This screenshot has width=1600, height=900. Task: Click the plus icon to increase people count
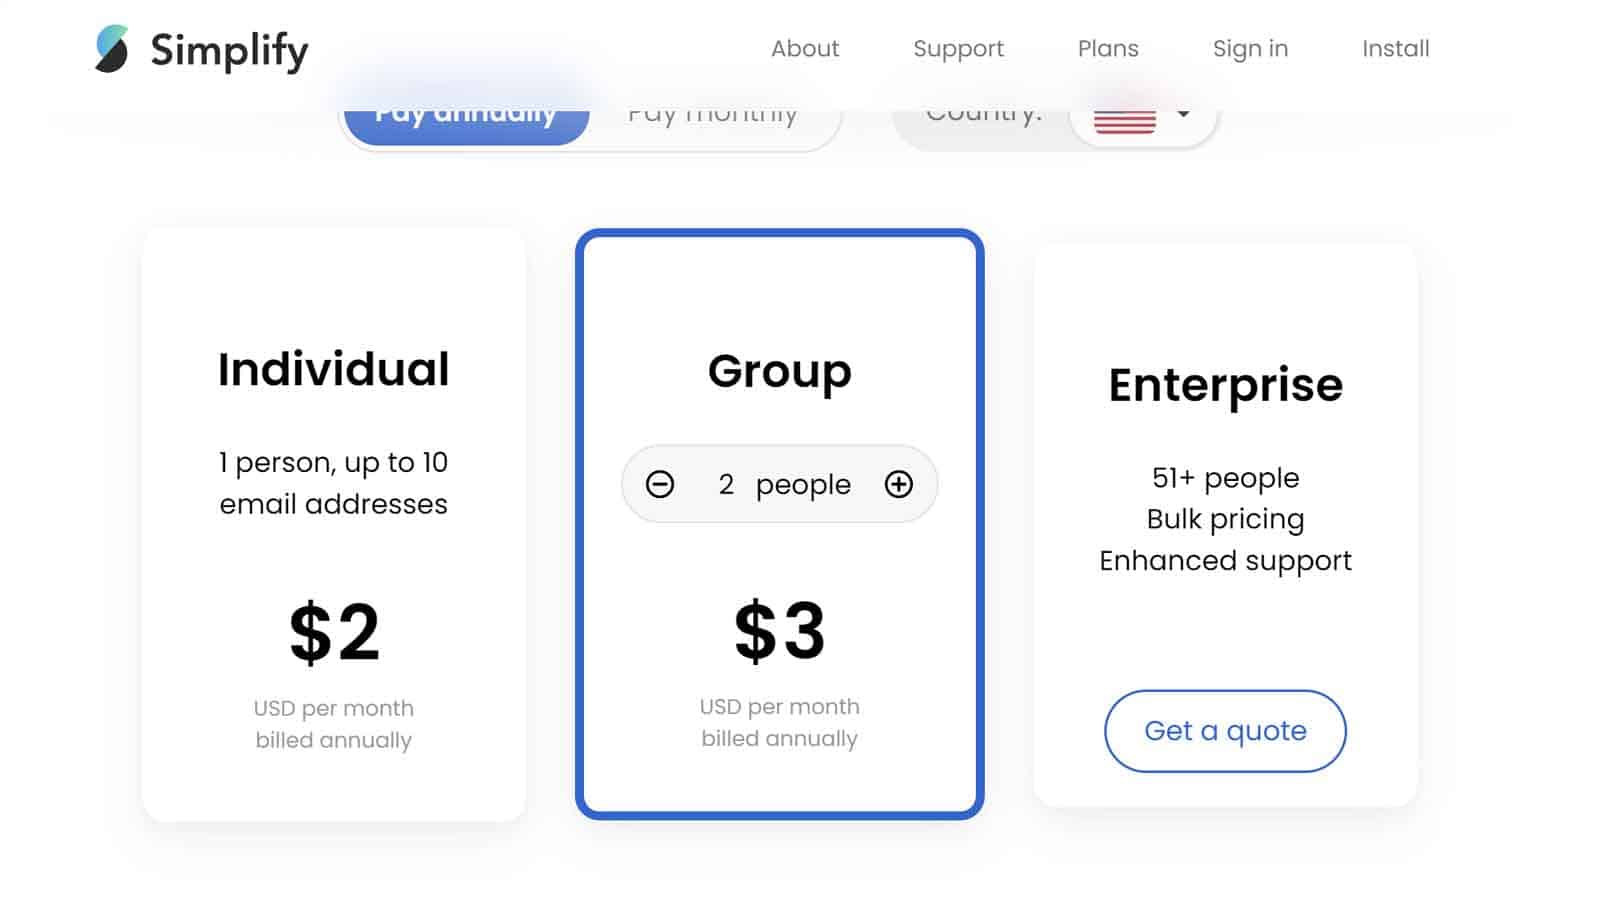point(898,484)
